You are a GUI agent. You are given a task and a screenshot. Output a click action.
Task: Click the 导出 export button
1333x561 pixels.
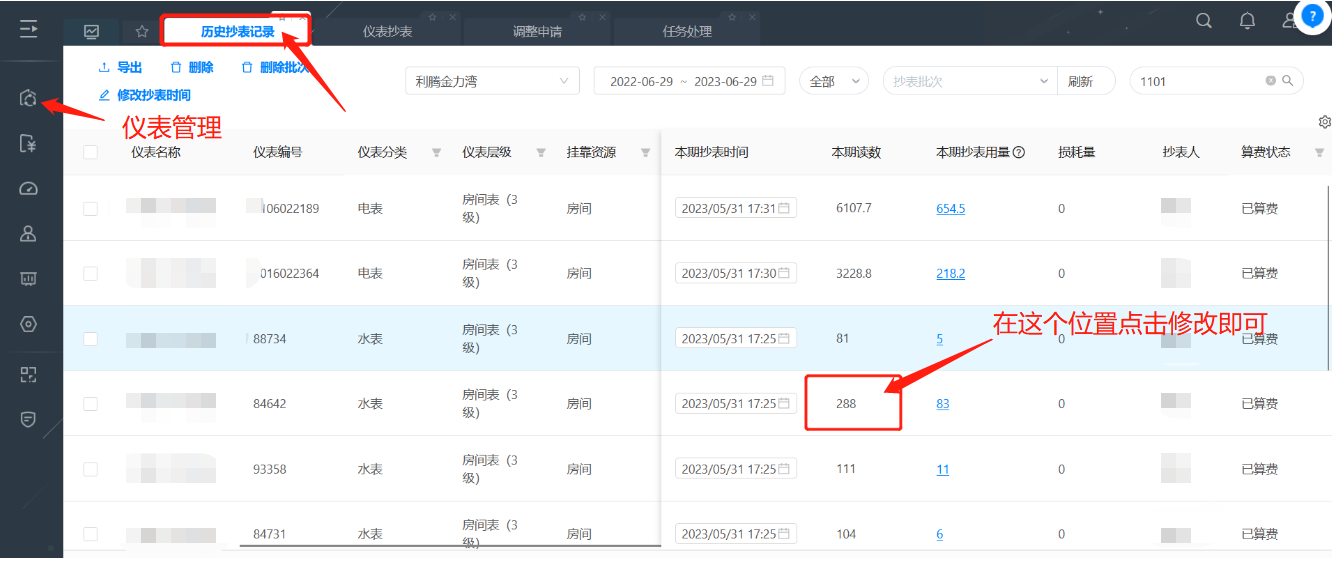[x=120, y=68]
